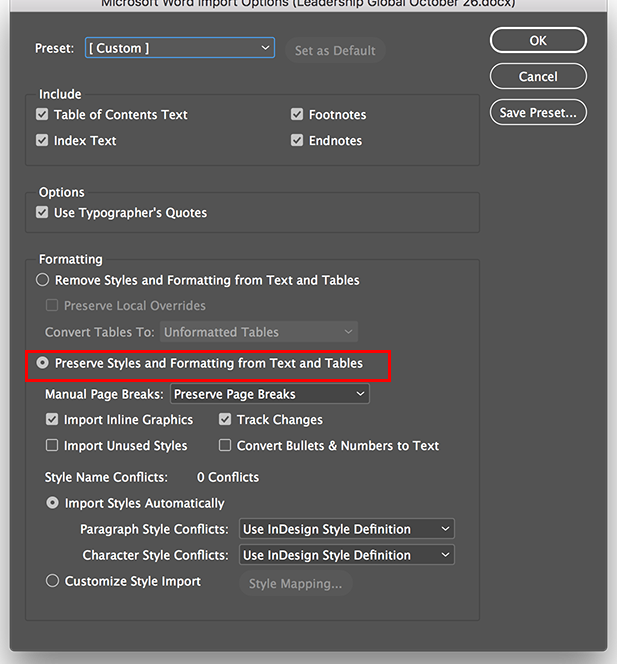Select Remove Styles and Formatting radio
The width and height of the screenshot is (617, 664).
point(43,281)
